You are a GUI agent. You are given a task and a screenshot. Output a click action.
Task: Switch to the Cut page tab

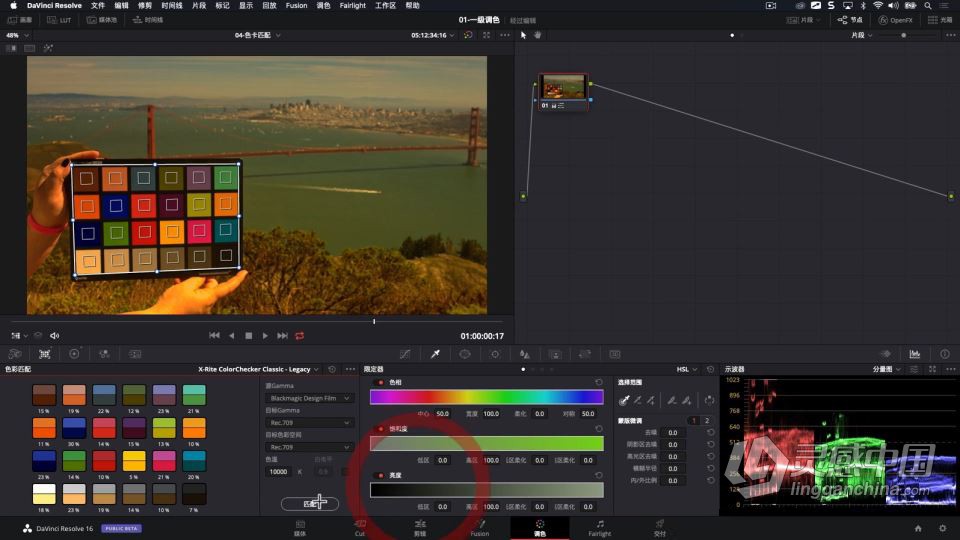click(360, 528)
